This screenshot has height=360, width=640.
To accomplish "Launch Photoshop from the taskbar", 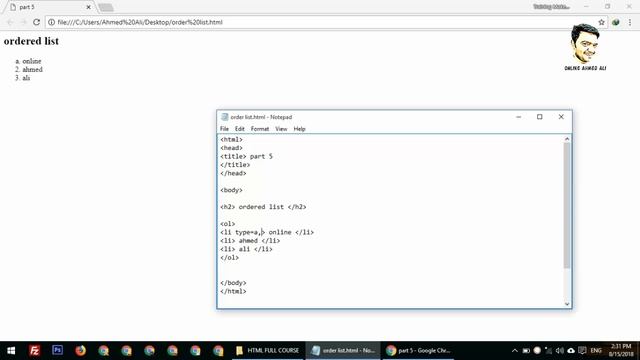I will [x=58, y=350].
